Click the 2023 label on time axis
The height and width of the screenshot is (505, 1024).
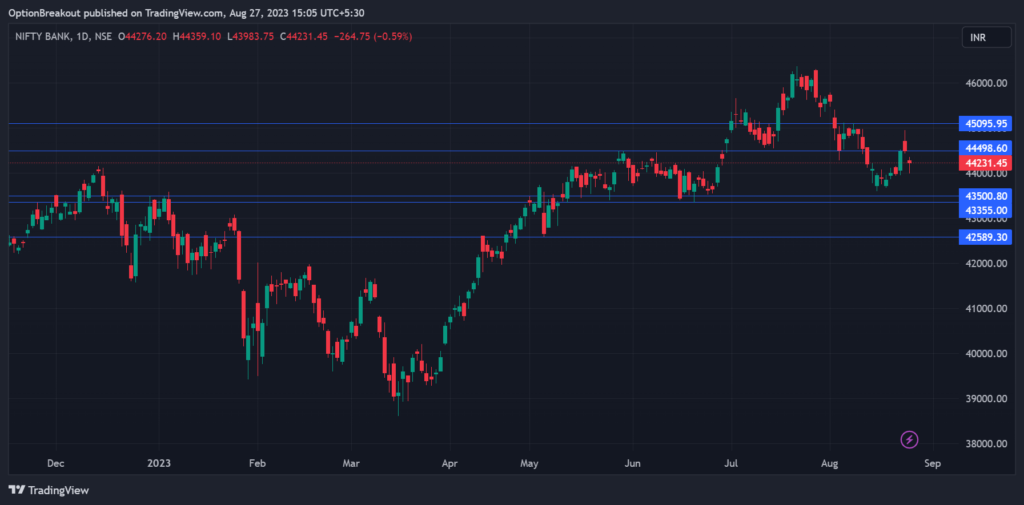tap(159, 463)
